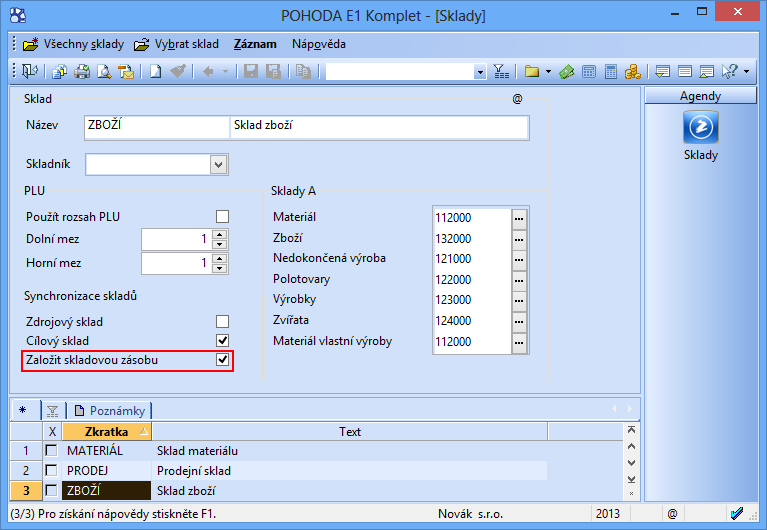Click the Sklad zboží description field
The image size is (767, 530).
tap(379, 126)
